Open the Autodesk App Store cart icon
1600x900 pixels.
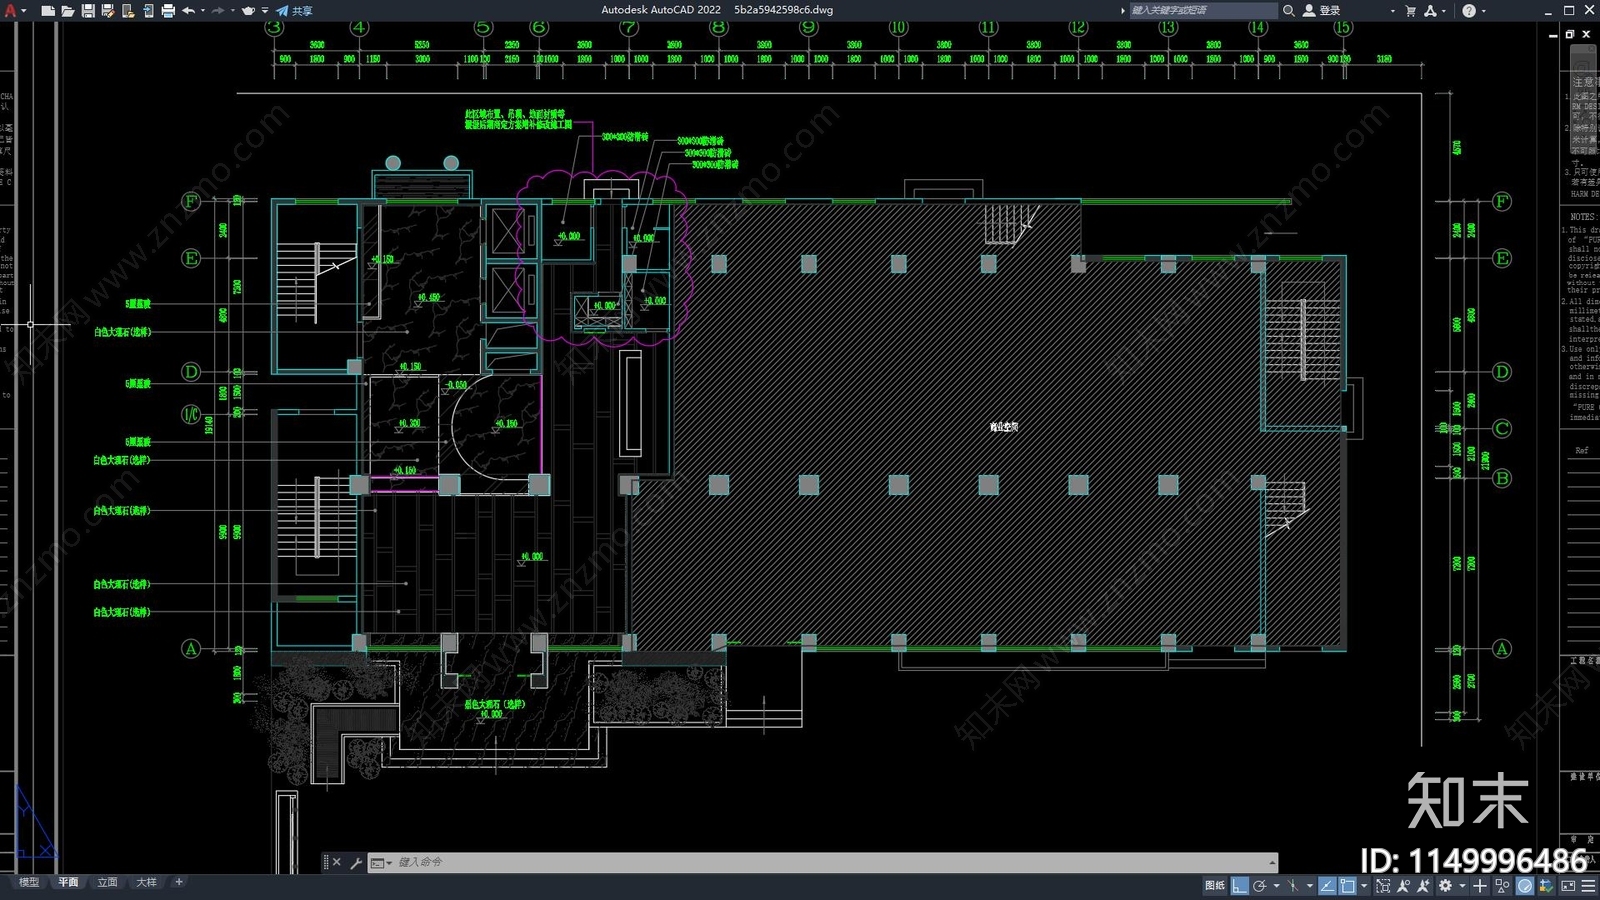tap(1411, 10)
